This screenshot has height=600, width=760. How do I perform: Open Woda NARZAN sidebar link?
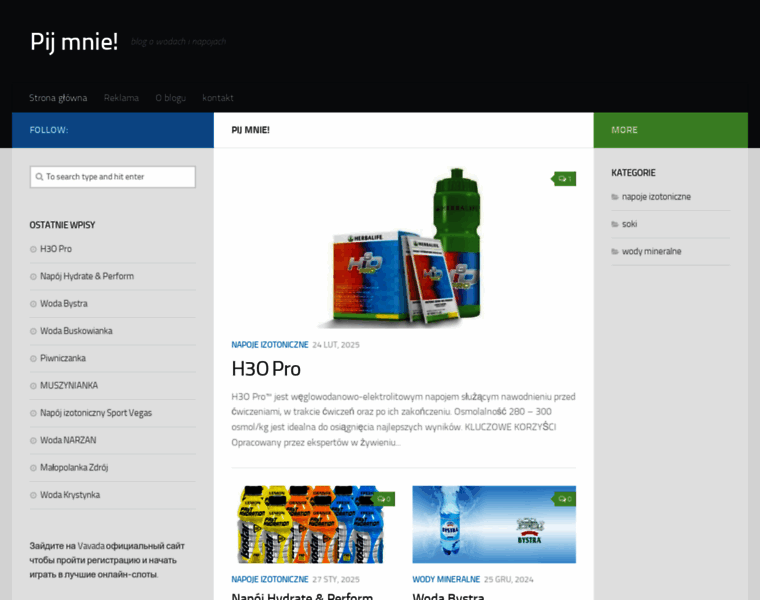[x=68, y=440]
